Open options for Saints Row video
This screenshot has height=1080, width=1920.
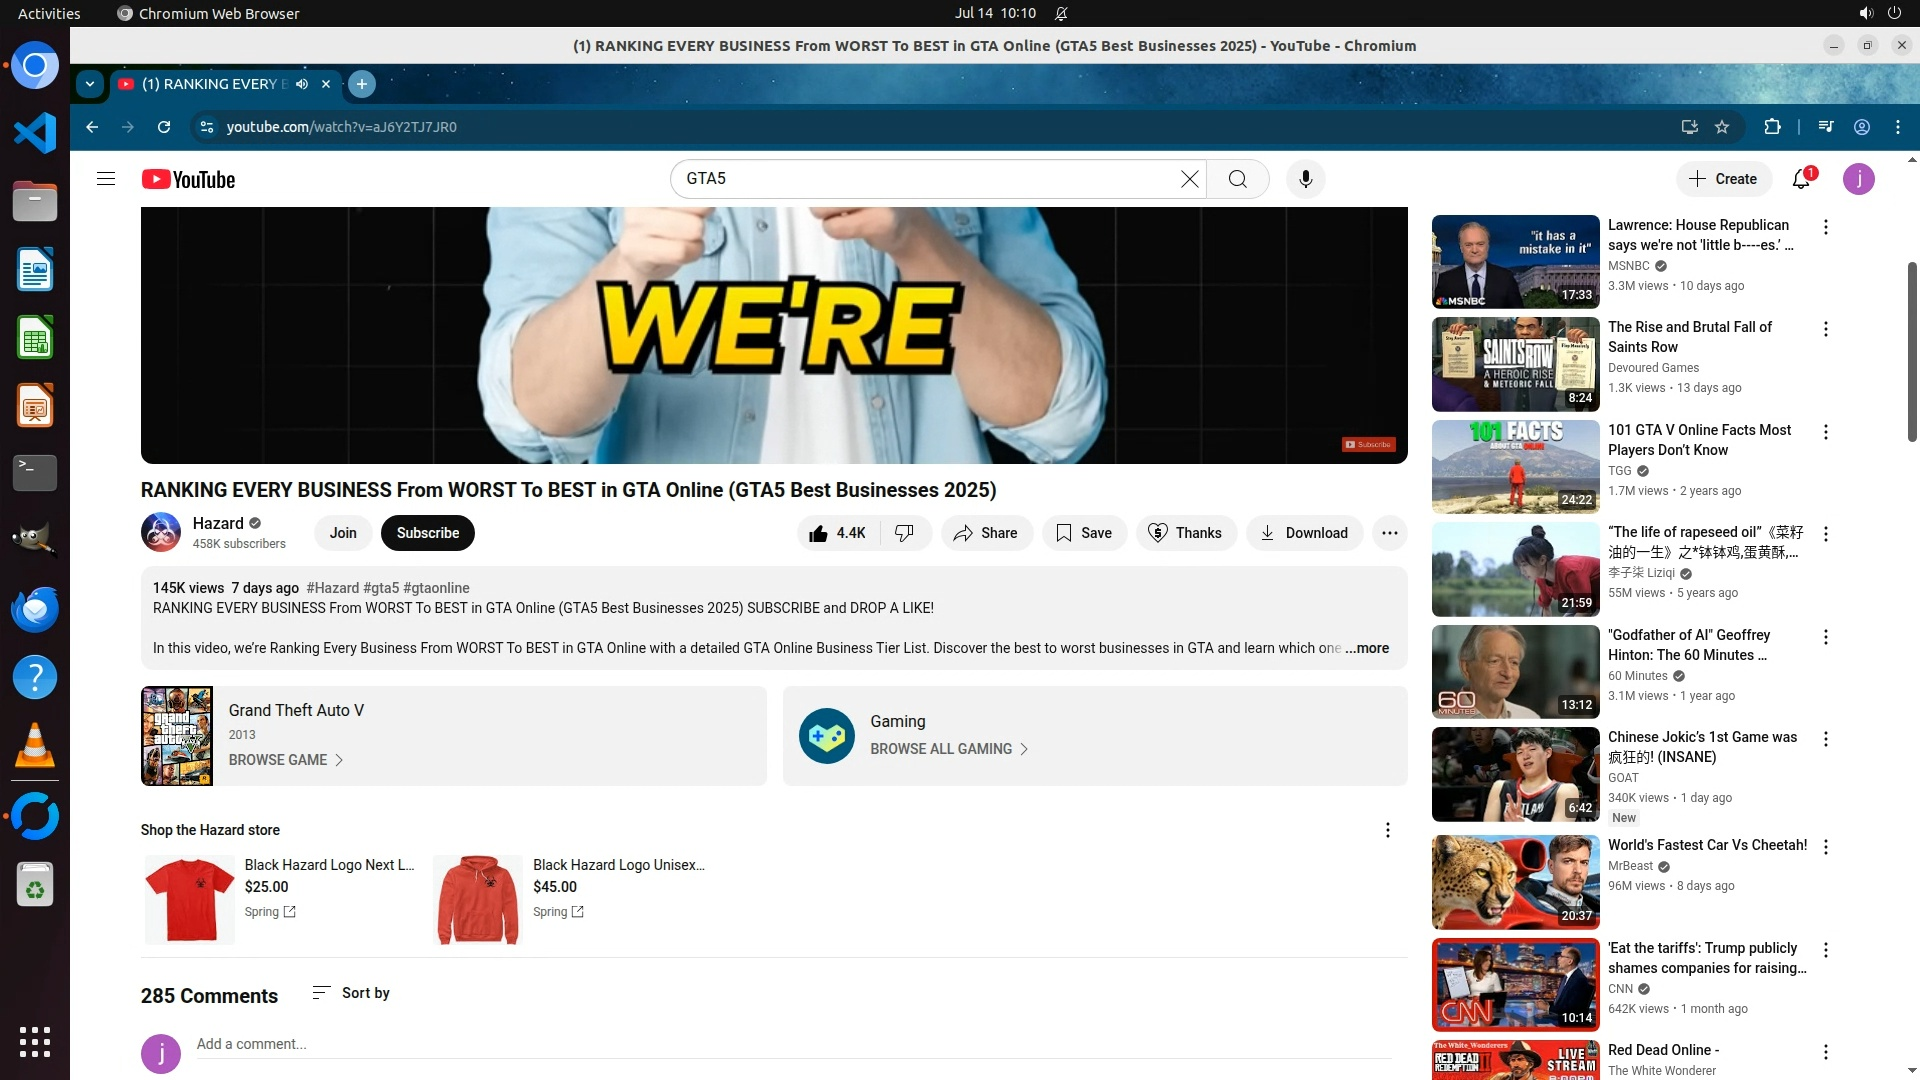1825,329
